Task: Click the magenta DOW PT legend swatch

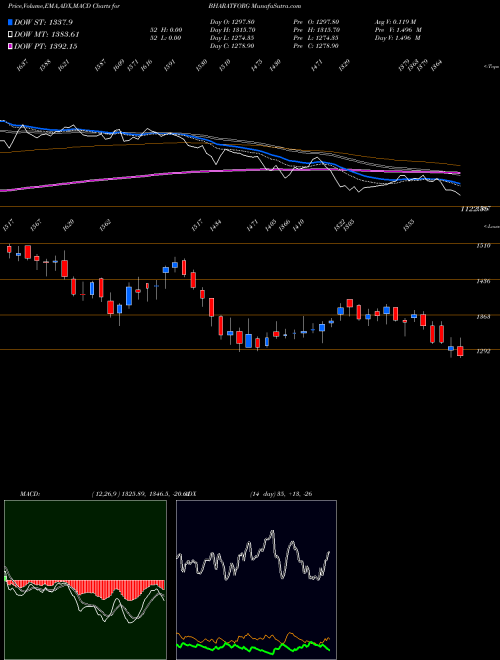Action: click(x=10, y=47)
